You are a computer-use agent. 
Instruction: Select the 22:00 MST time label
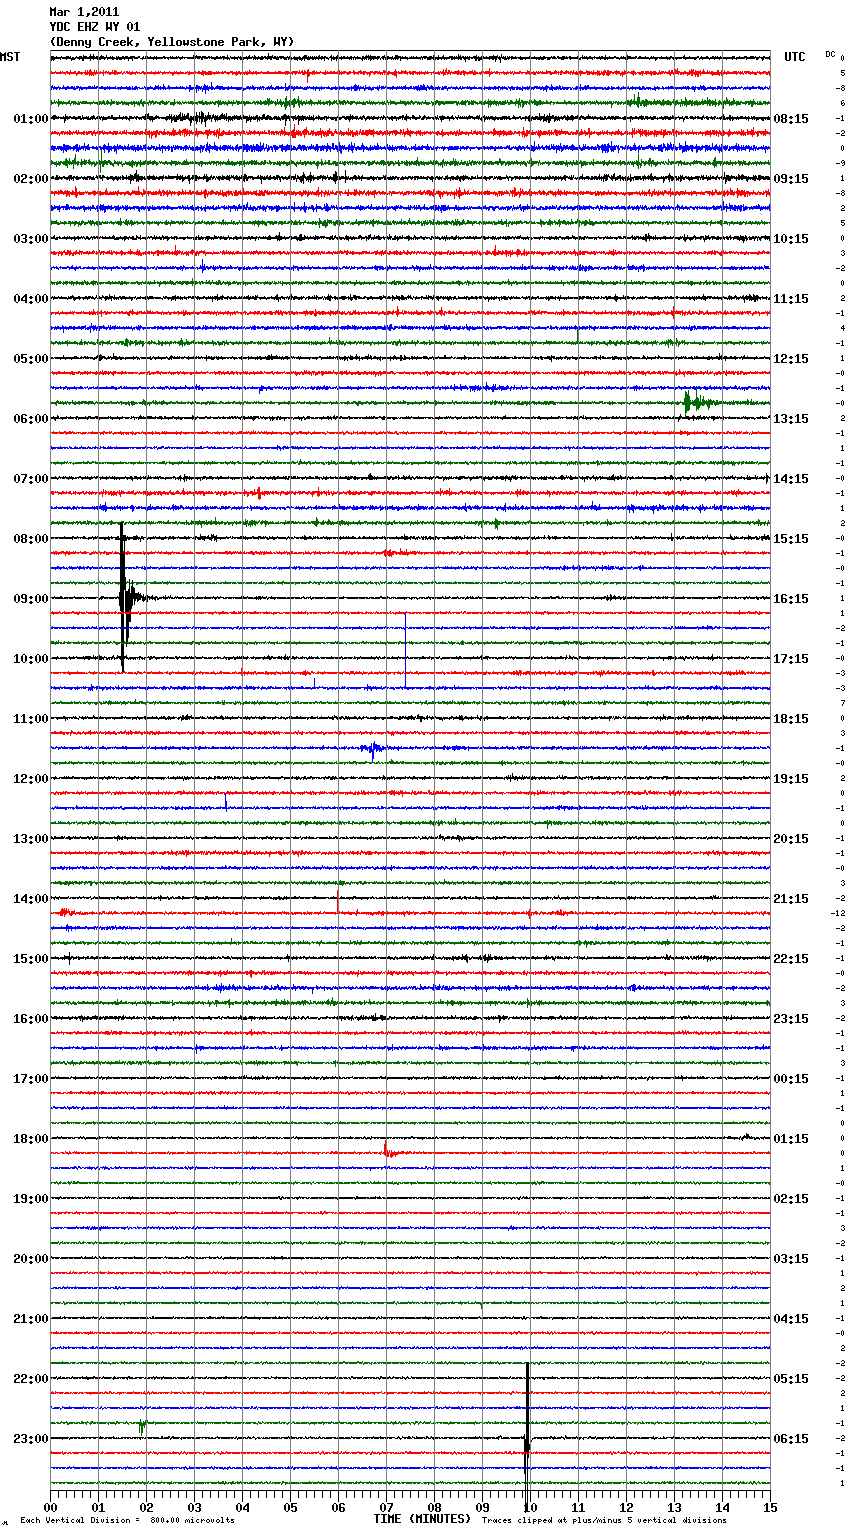(31, 1379)
